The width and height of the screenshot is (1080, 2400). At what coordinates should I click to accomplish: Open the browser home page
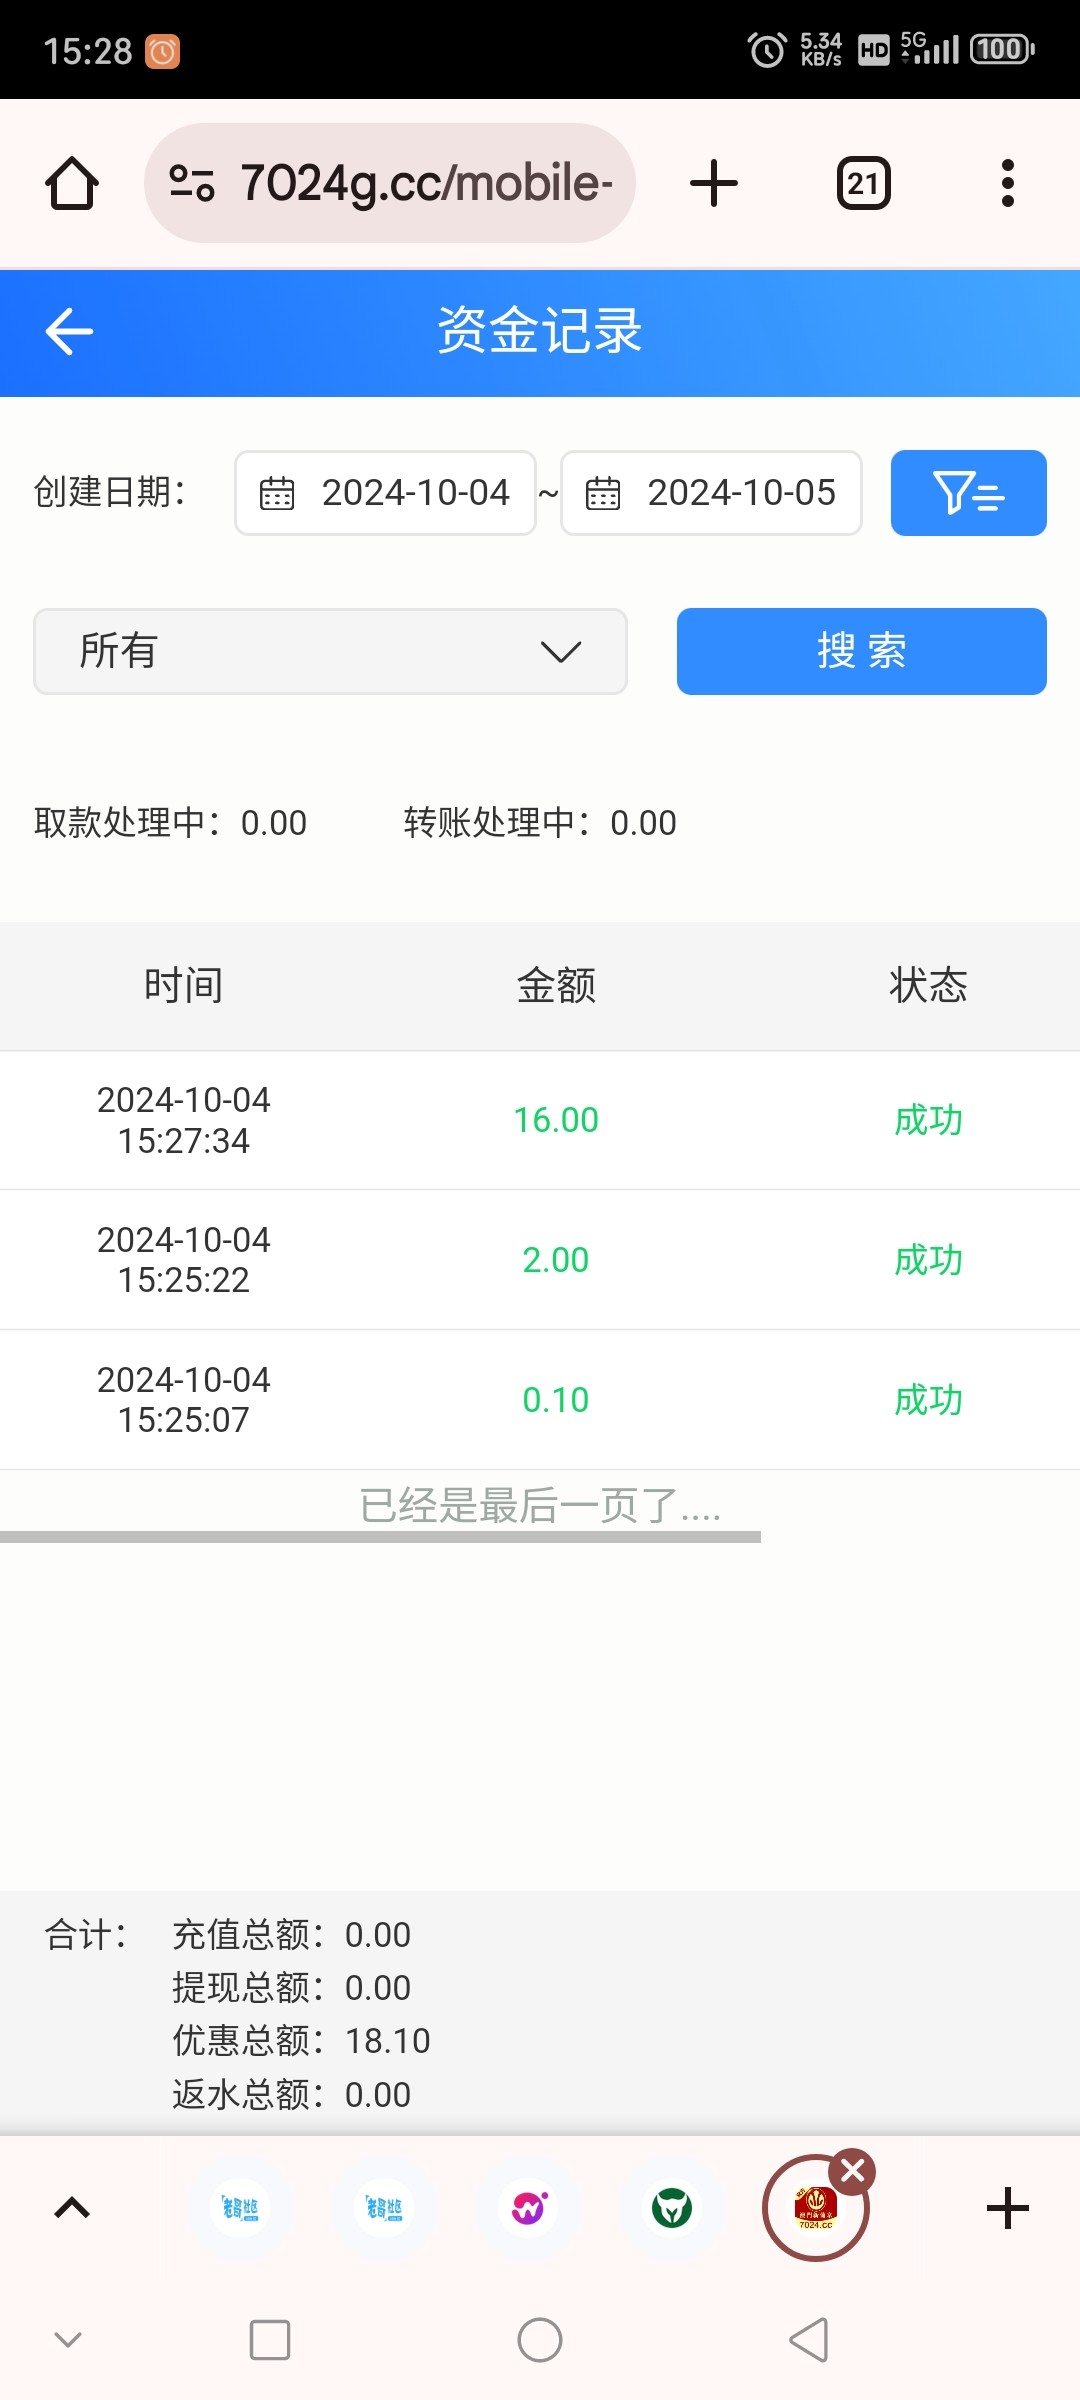coord(72,184)
